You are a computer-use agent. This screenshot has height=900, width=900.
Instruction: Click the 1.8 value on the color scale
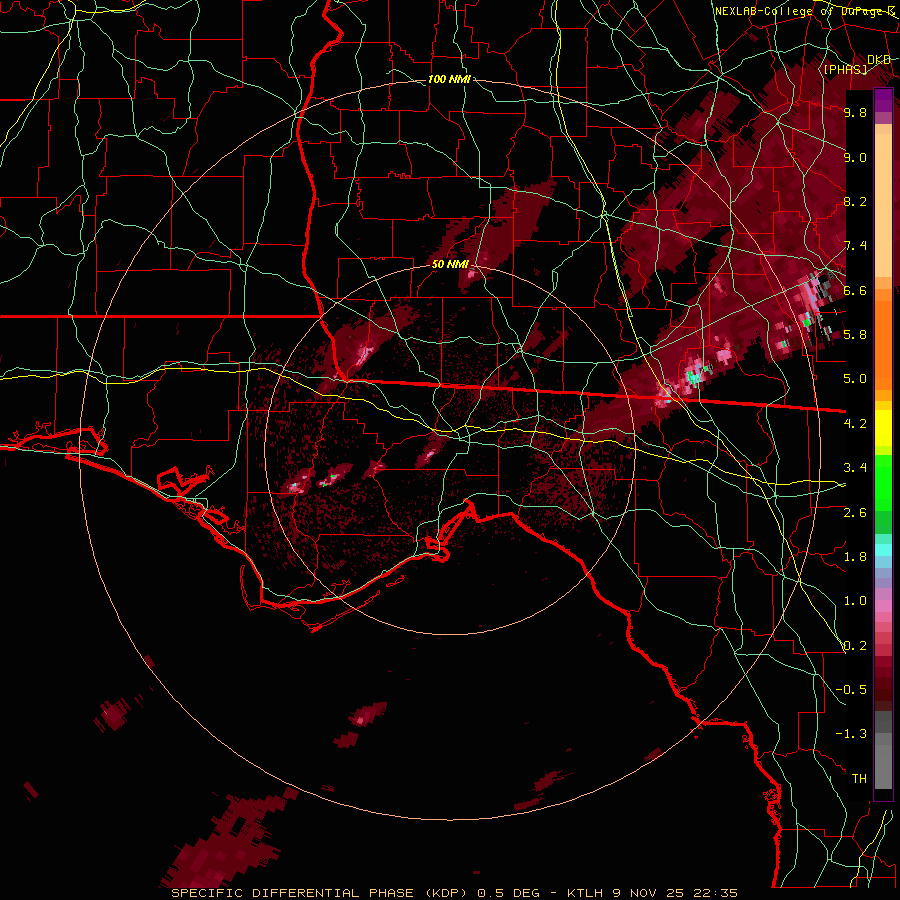coord(855,557)
